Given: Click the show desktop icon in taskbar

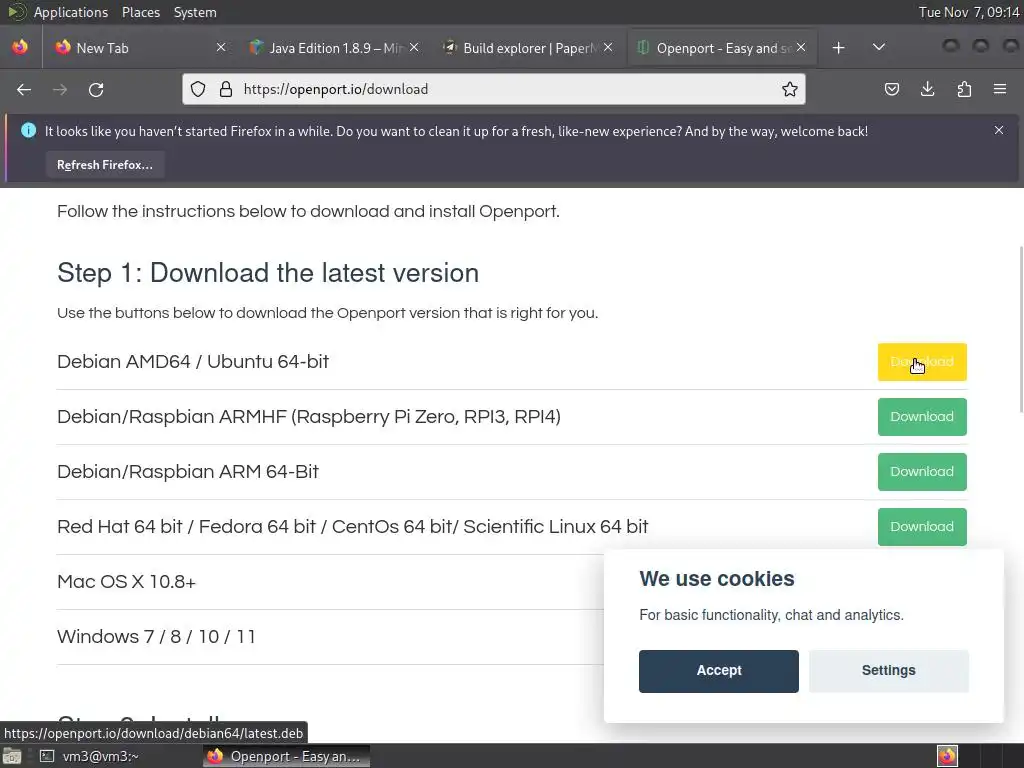Looking at the screenshot, I should [x=12, y=756].
